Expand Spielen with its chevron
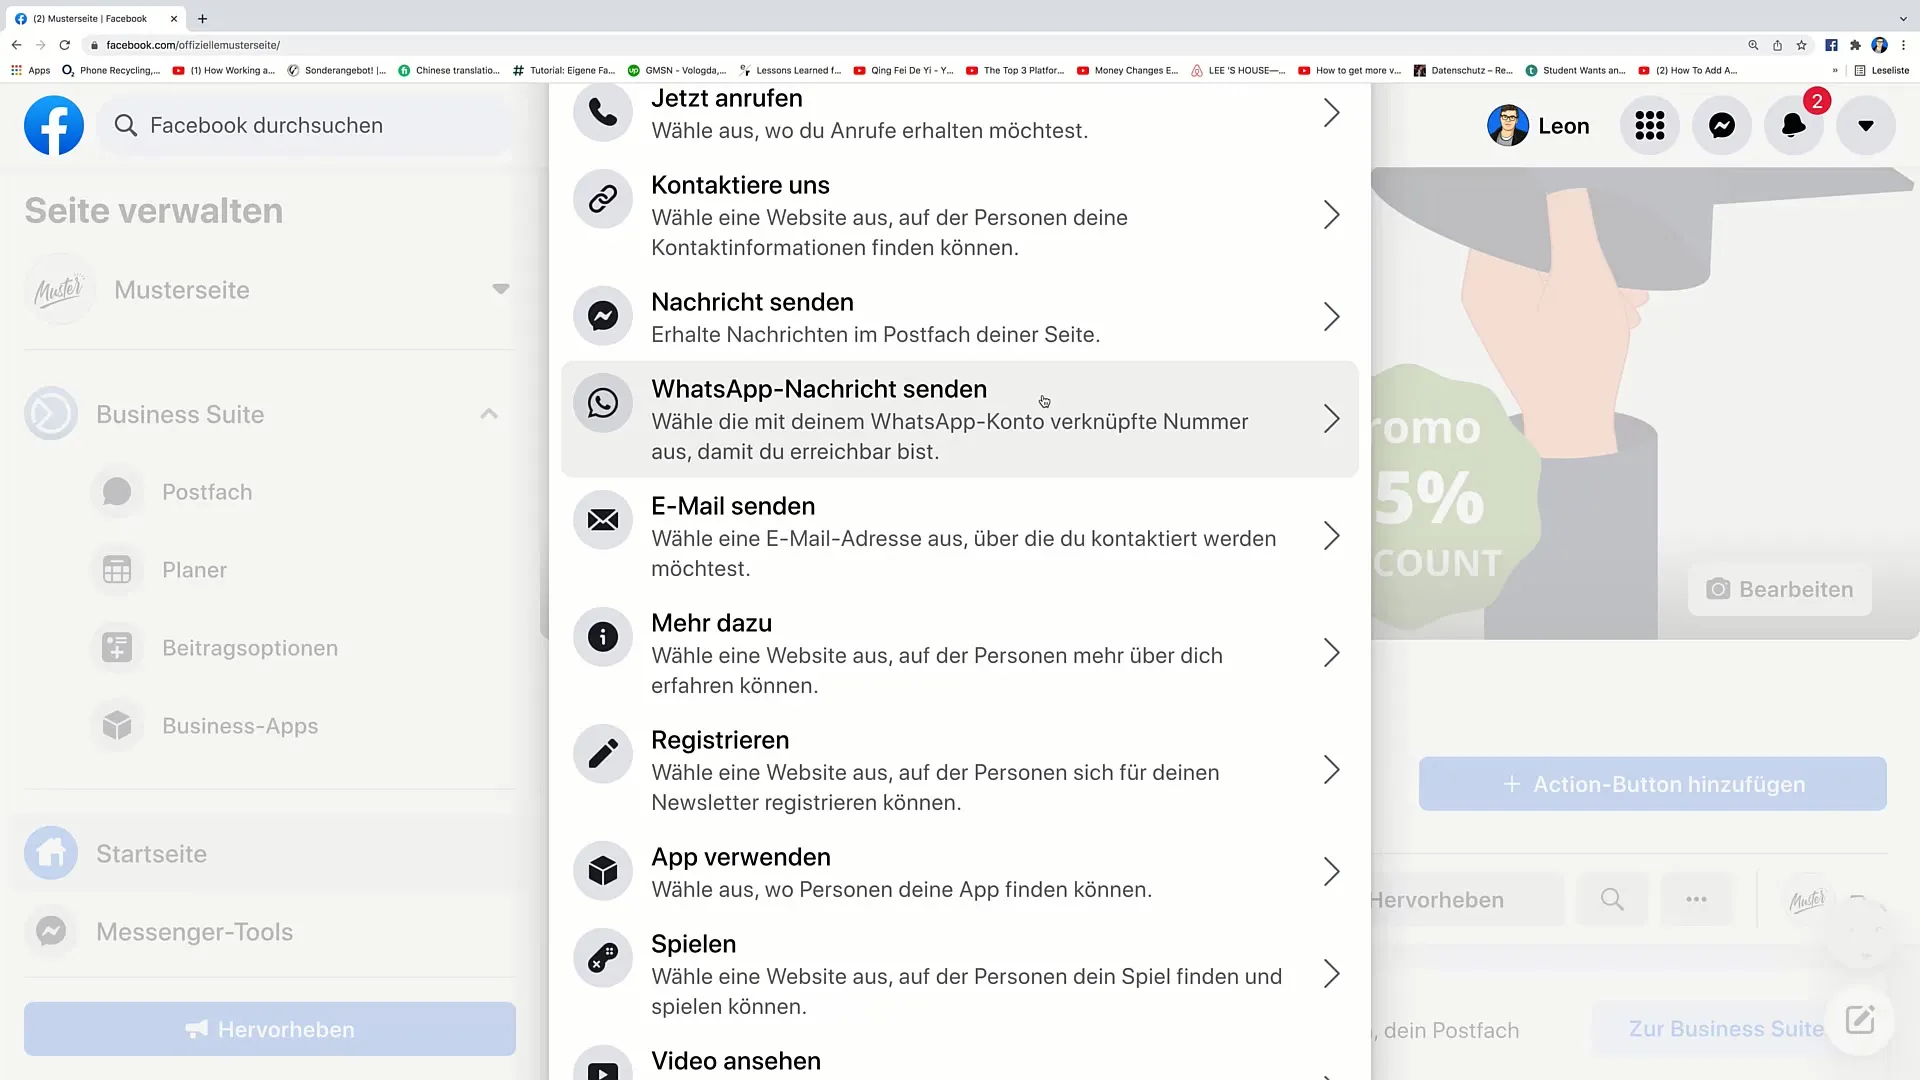Image resolution: width=1920 pixels, height=1080 pixels. click(x=1331, y=974)
